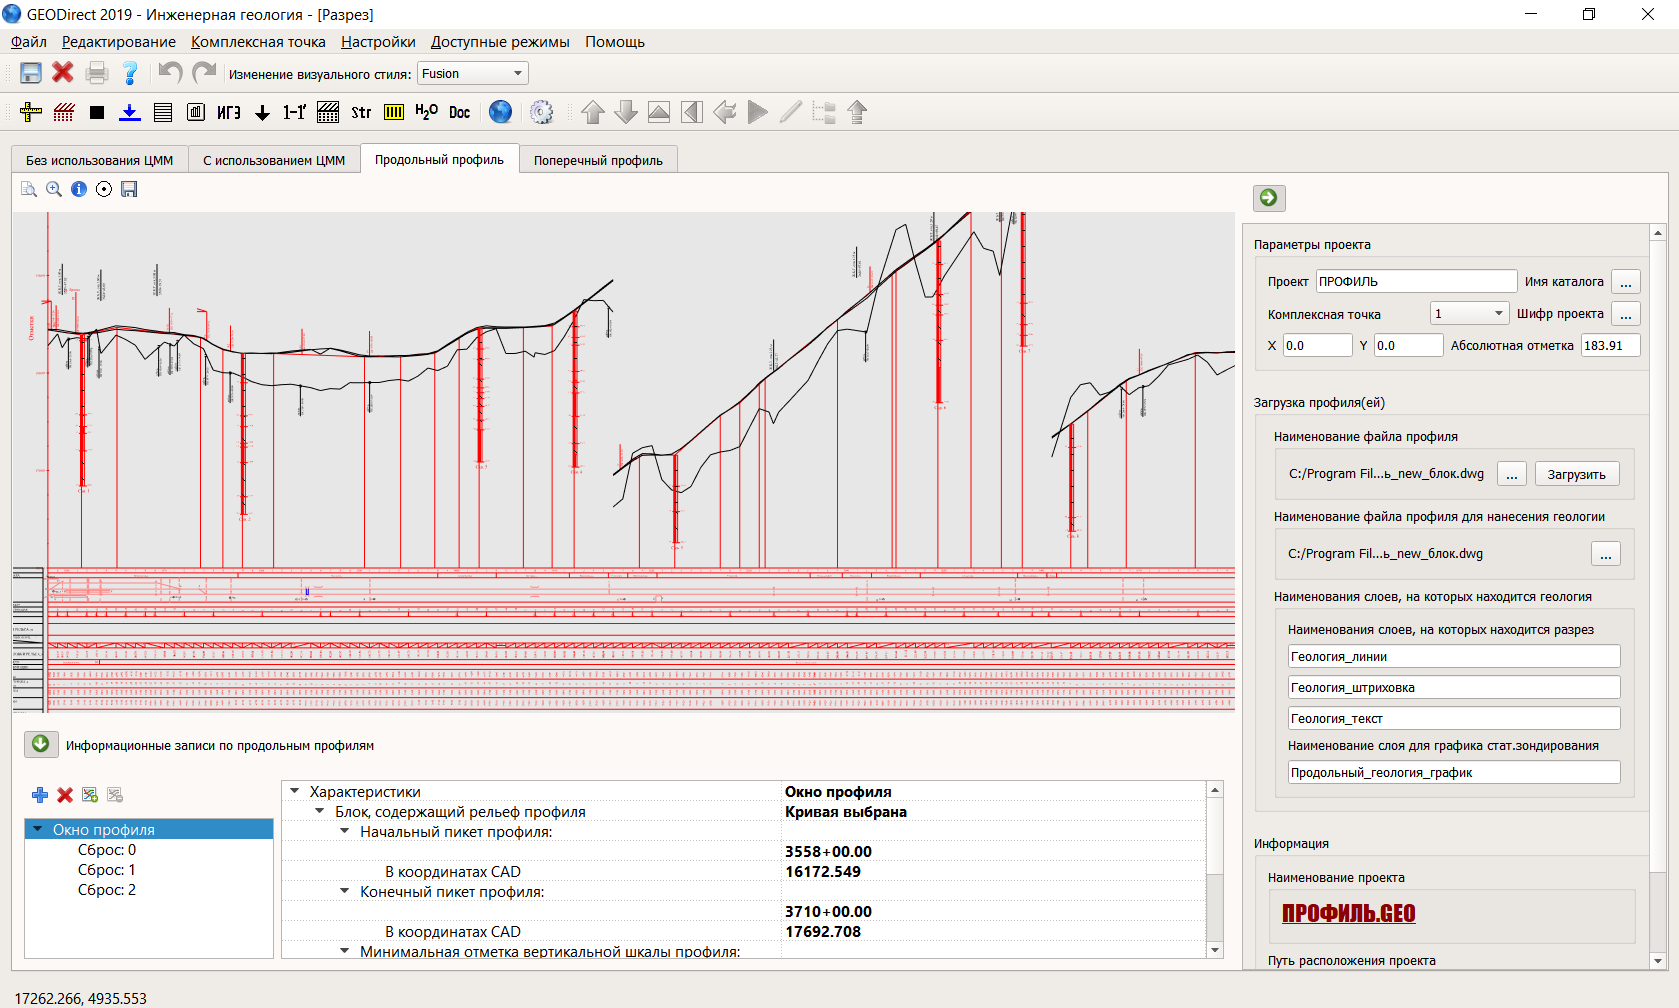Click the 1-1' section icon
Image resolution: width=1679 pixels, height=1008 pixels.
pyautogui.click(x=294, y=112)
